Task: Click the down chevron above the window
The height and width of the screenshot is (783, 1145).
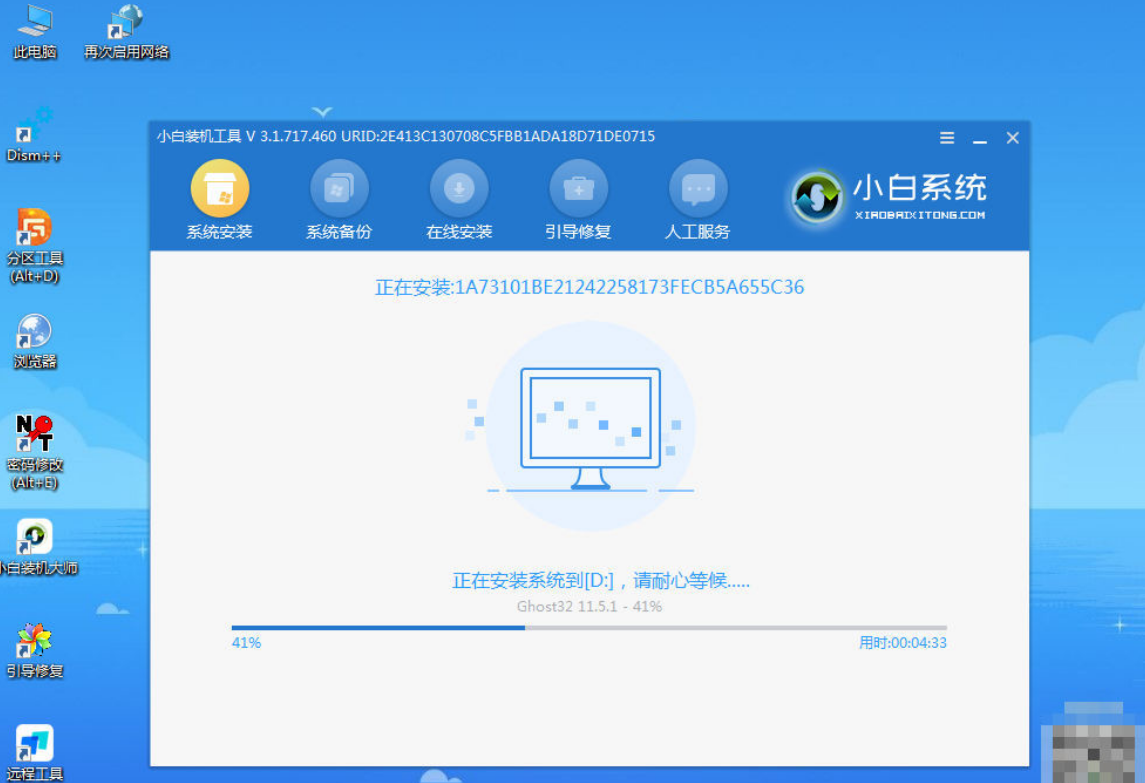Action: pyautogui.click(x=322, y=112)
